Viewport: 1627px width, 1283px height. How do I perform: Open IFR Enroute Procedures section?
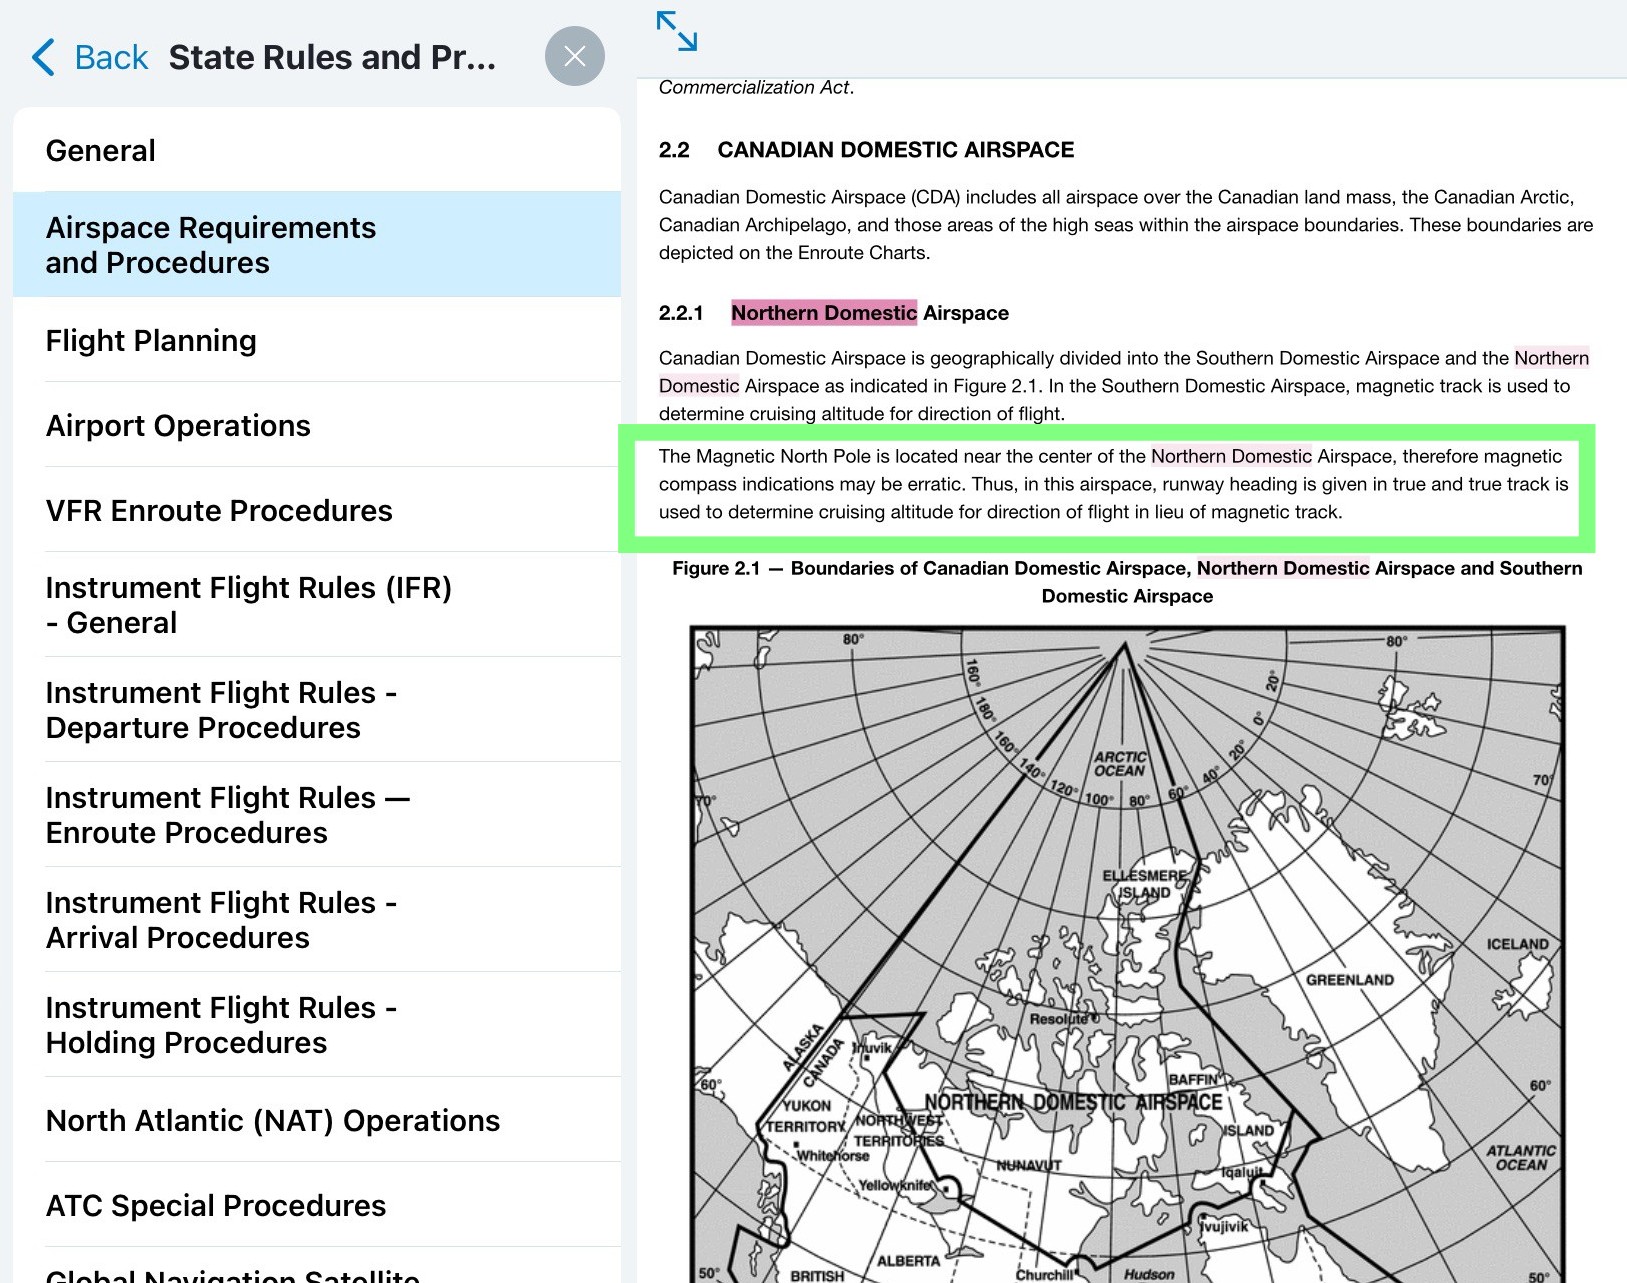click(316, 815)
